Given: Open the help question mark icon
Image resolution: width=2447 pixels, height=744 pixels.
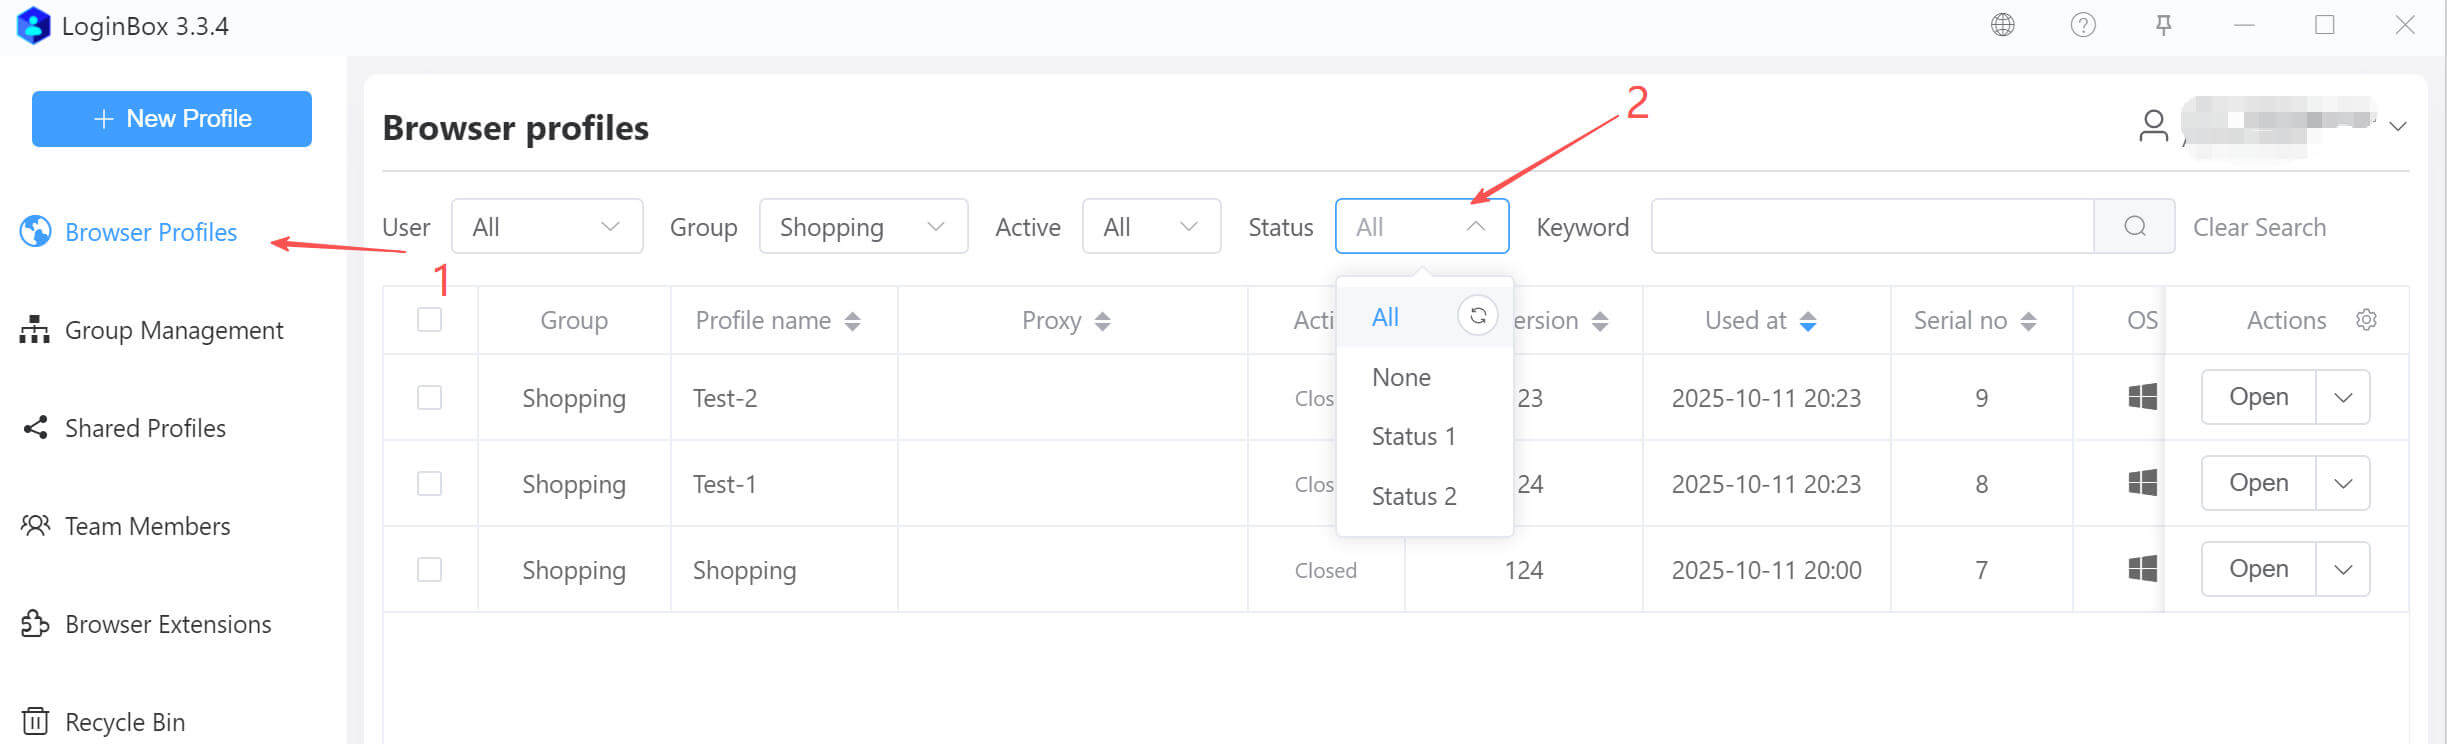Looking at the screenshot, I should click(2083, 25).
